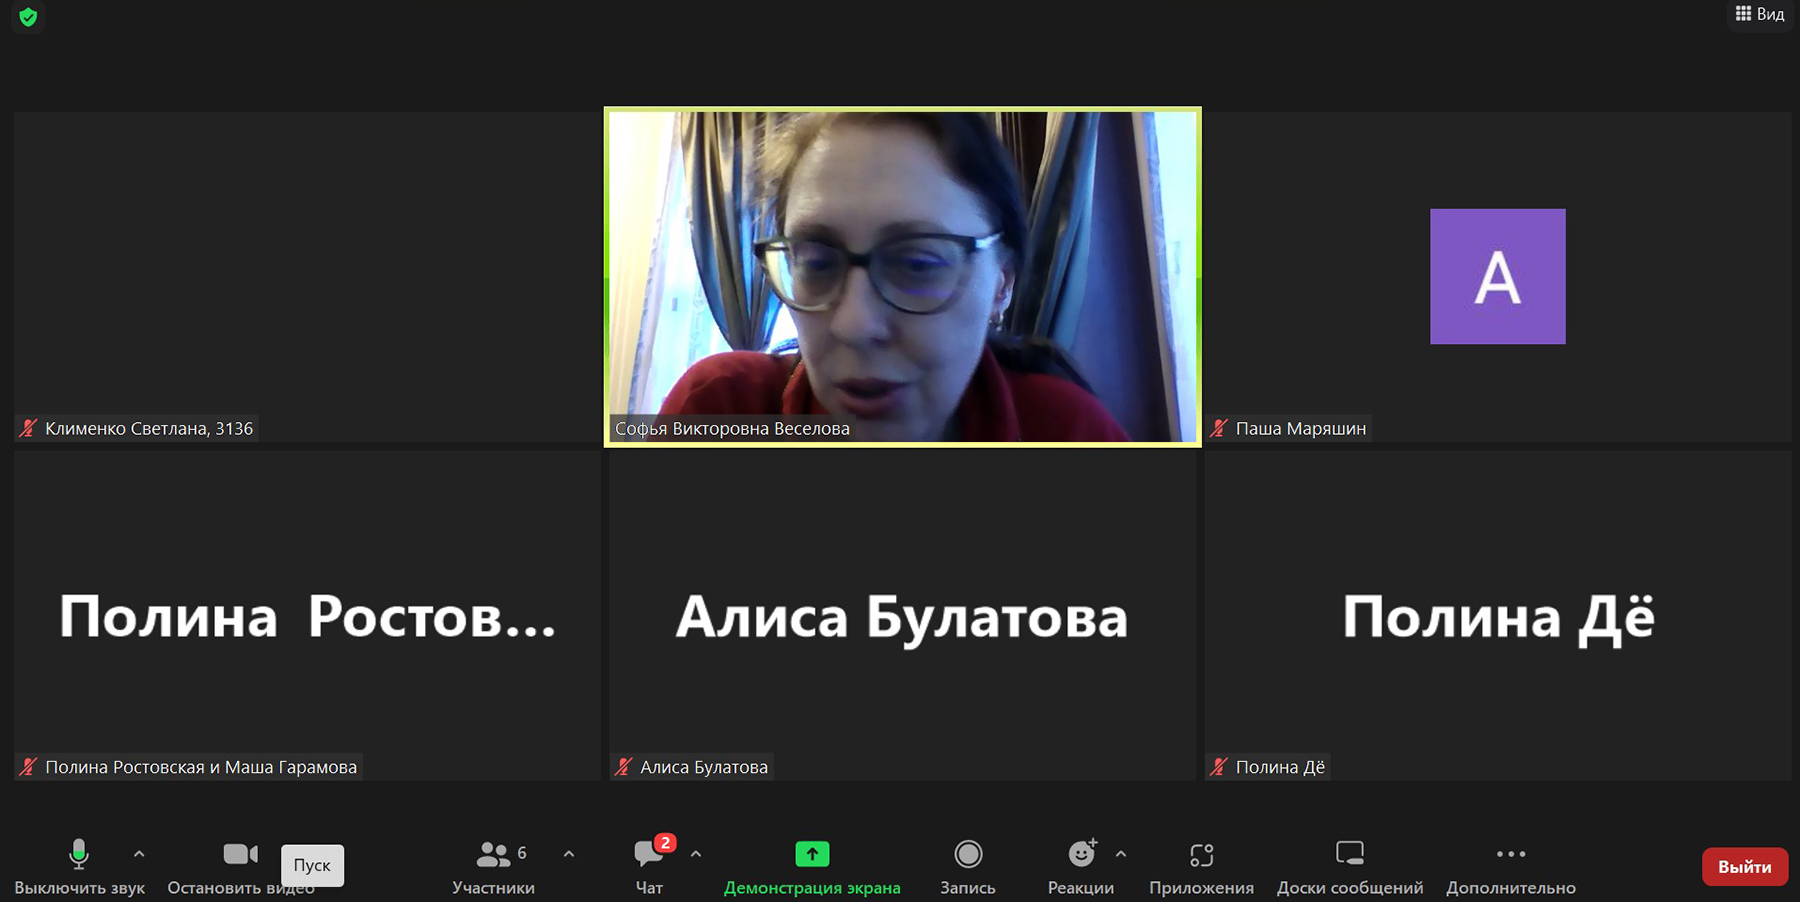Image resolution: width=1800 pixels, height=902 pixels.
Task: Expand participants options chevron
Action: tap(569, 854)
